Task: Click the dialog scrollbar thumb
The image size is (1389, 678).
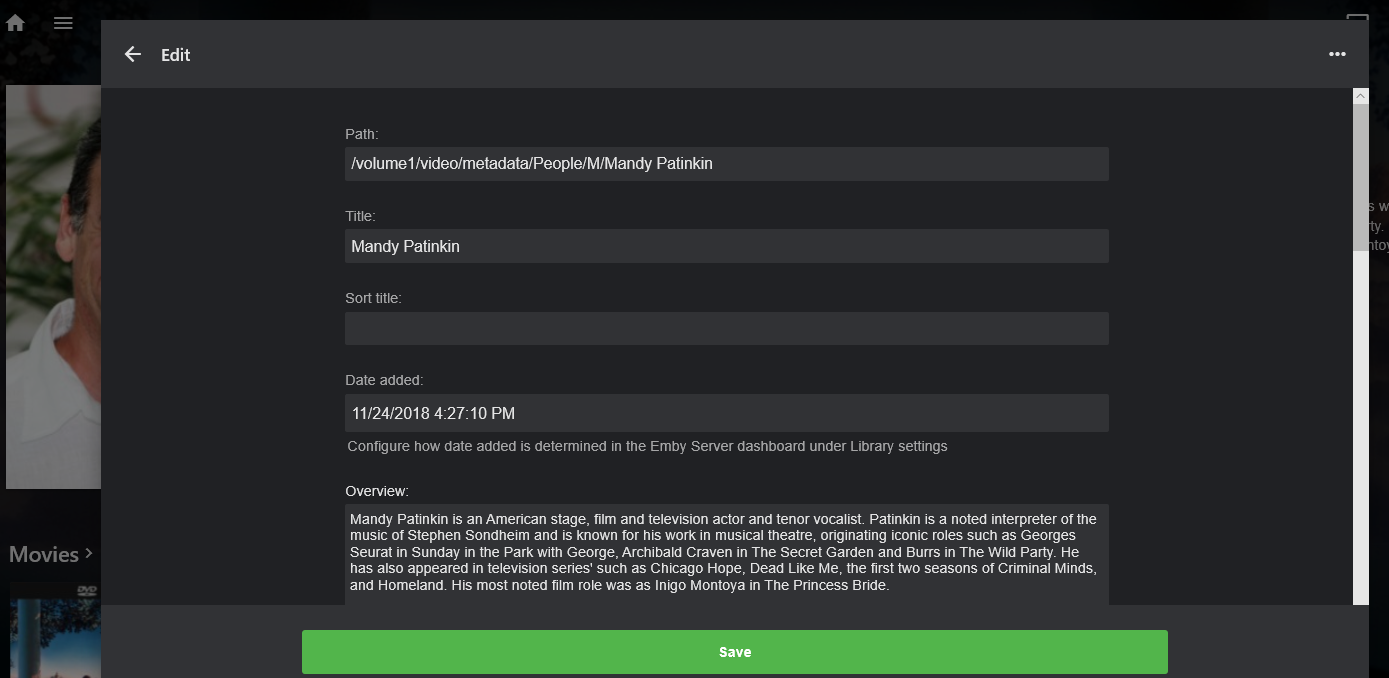Action: [1360, 177]
